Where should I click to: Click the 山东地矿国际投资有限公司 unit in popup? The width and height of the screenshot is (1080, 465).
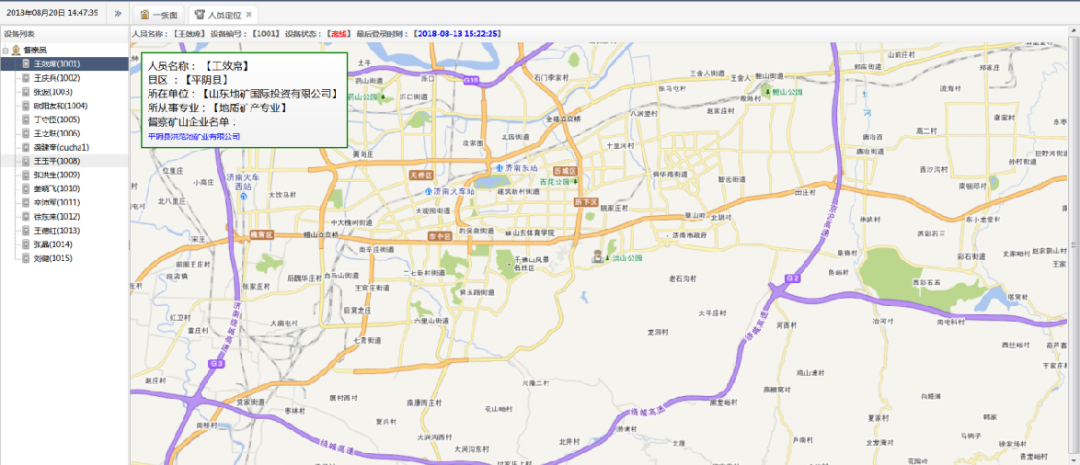pyautogui.click(x=271, y=93)
